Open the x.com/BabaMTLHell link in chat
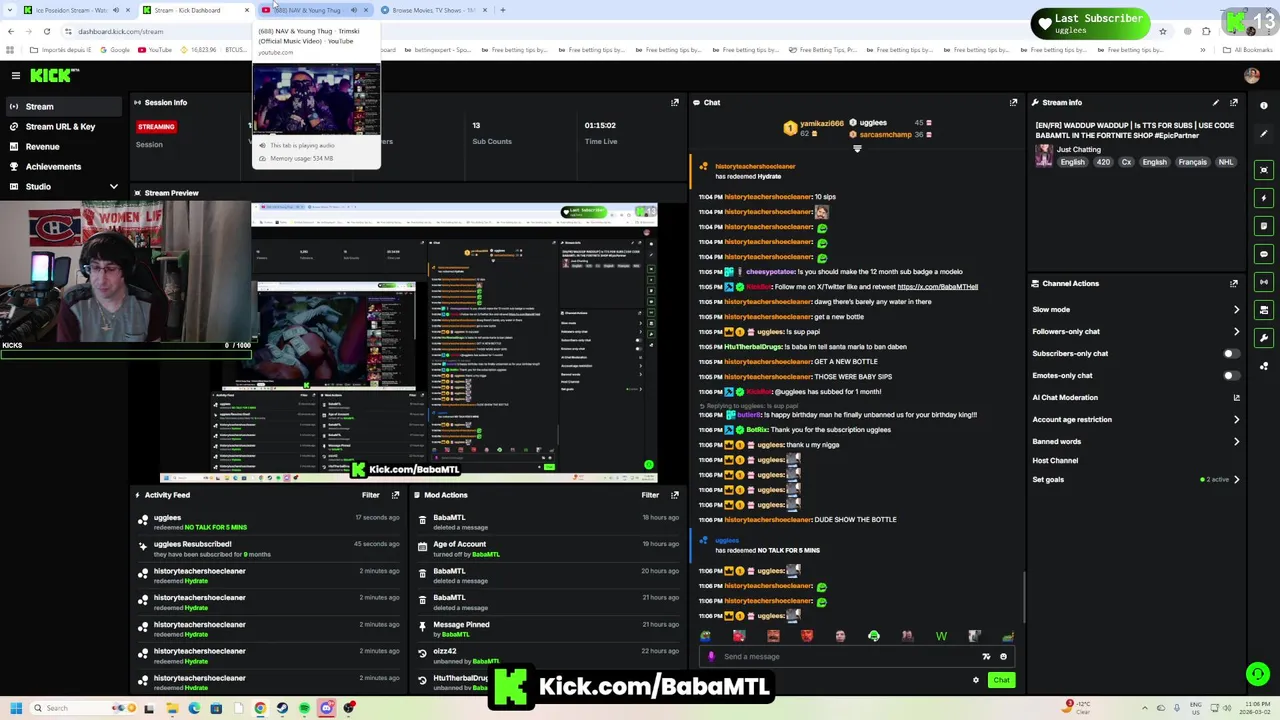 (x=937, y=287)
